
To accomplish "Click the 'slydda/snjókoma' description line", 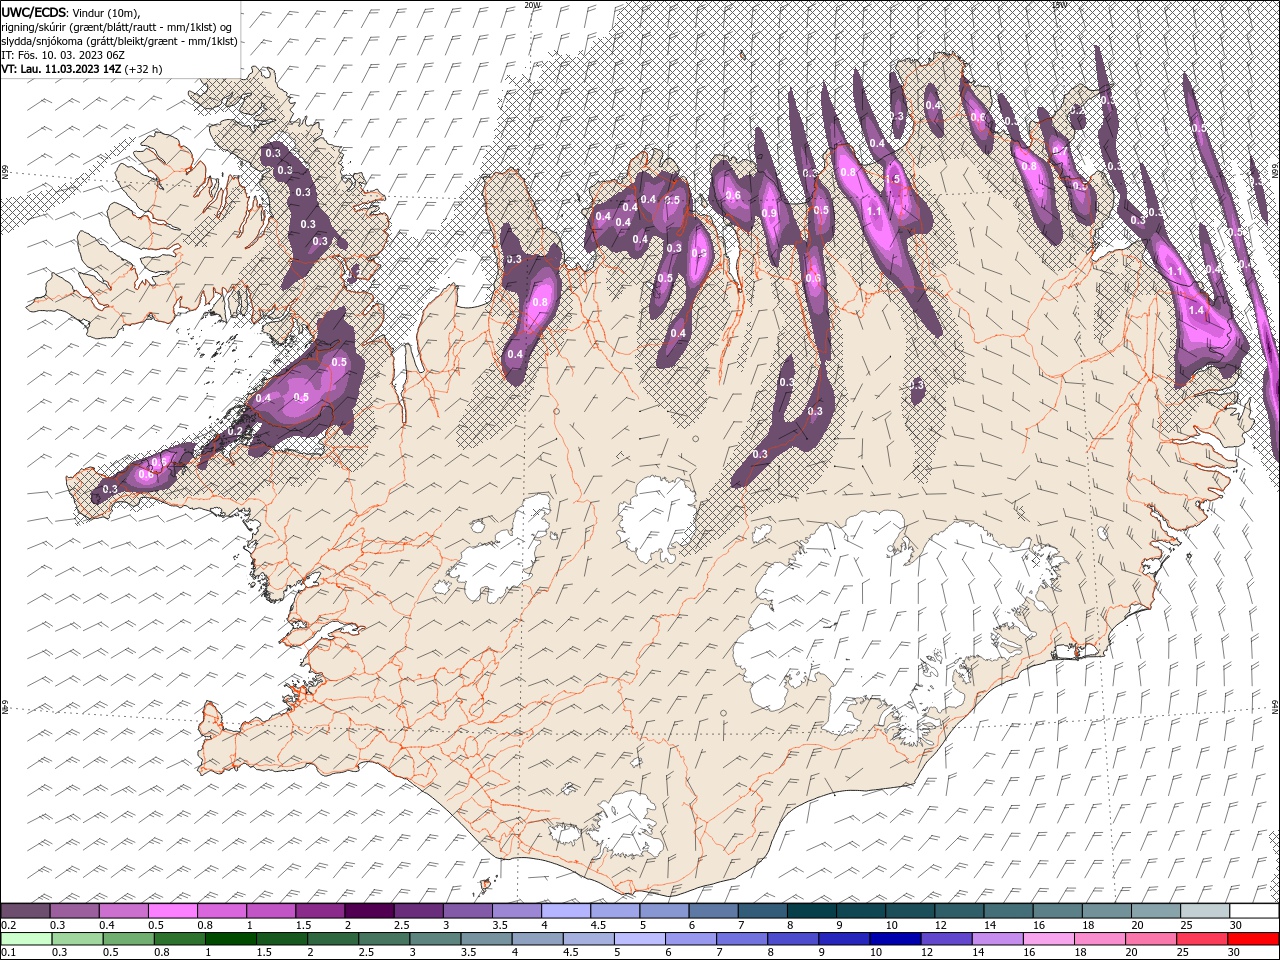I will click(x=119, y=41).
